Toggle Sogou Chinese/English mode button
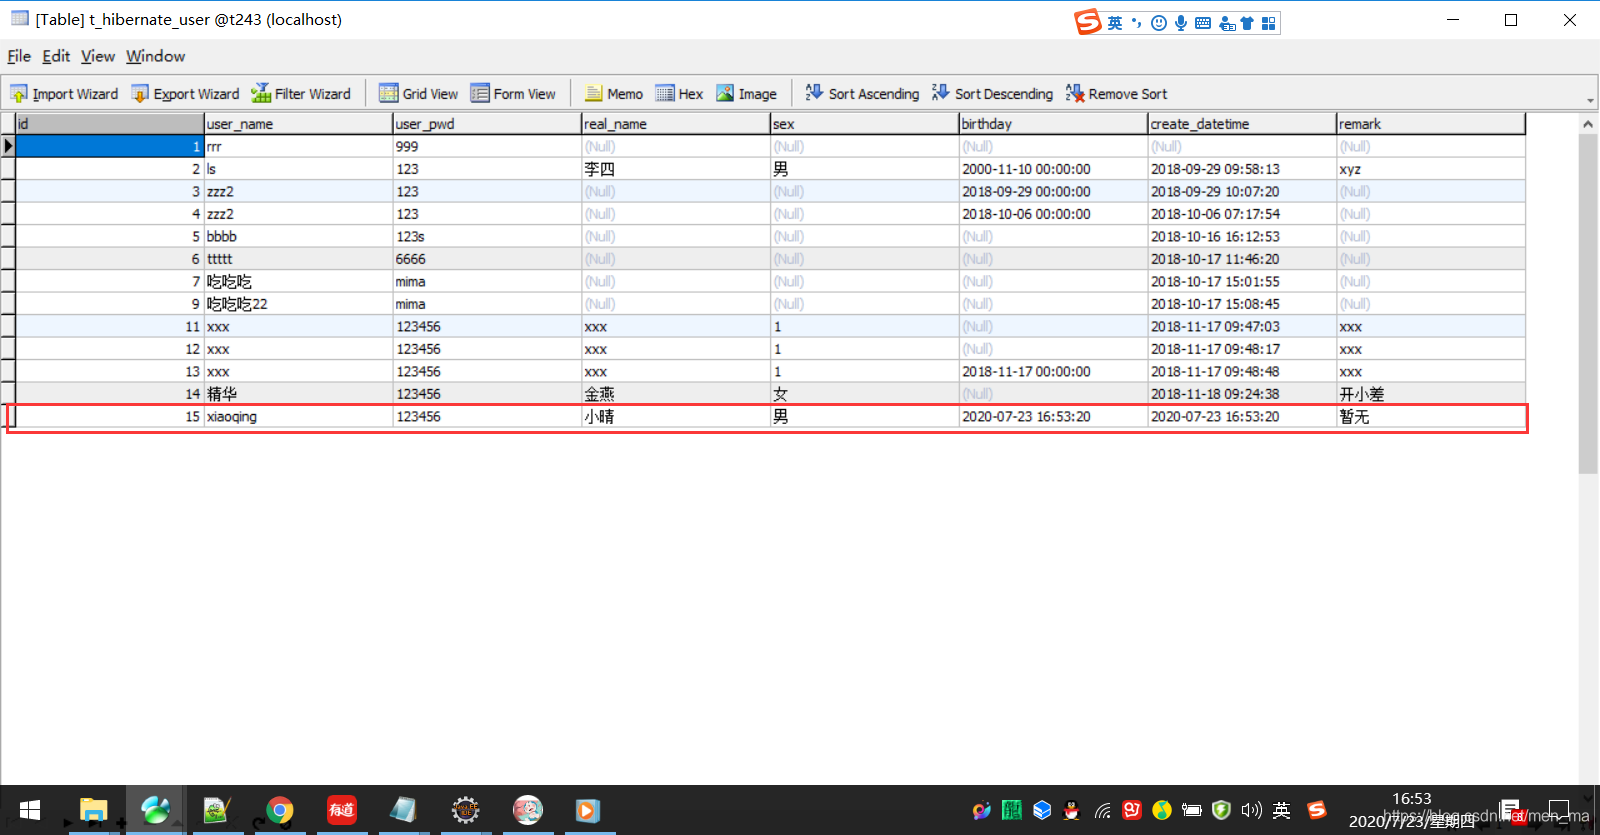The image size is (1600, 835). click(1115, 23)
